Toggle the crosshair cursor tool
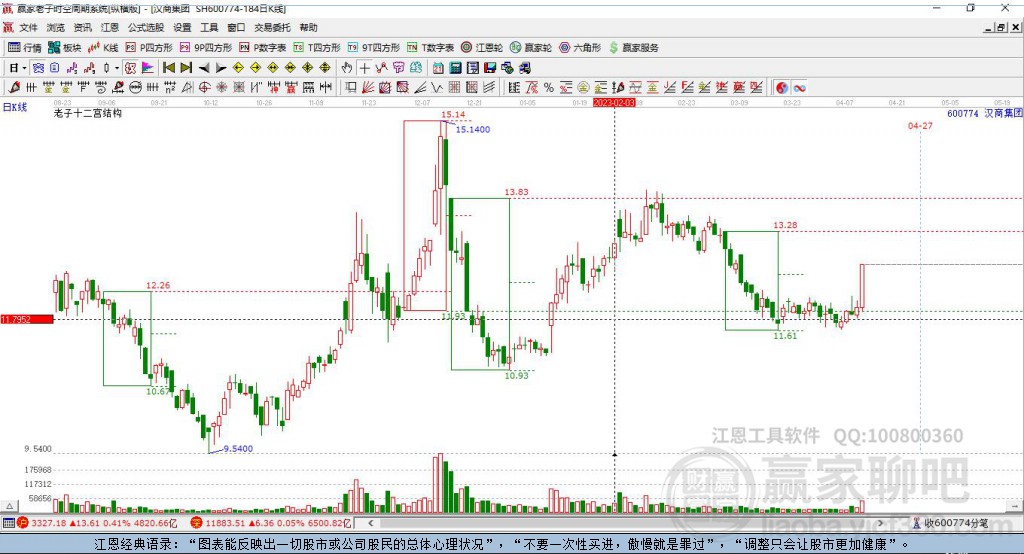This screenshot has height=554, width=1024. click(364, 68)
